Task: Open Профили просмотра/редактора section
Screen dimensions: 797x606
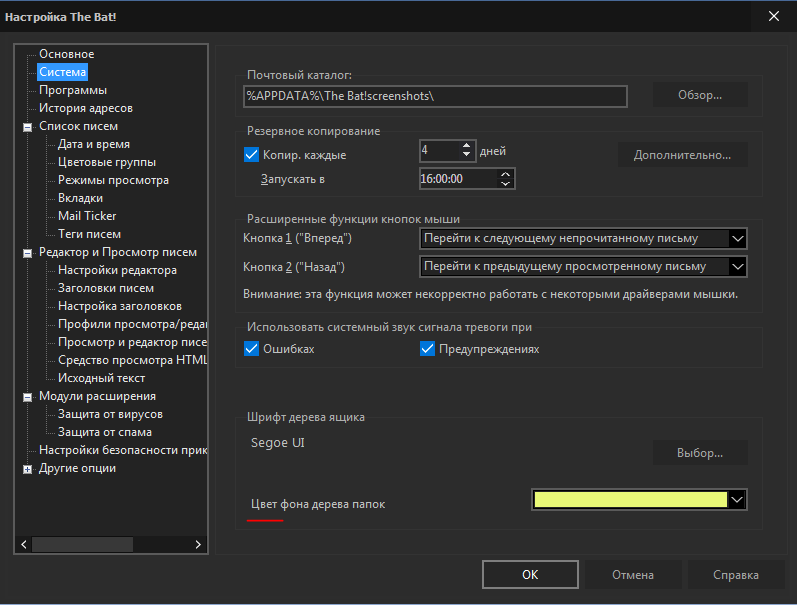Action: click(132, 324)
